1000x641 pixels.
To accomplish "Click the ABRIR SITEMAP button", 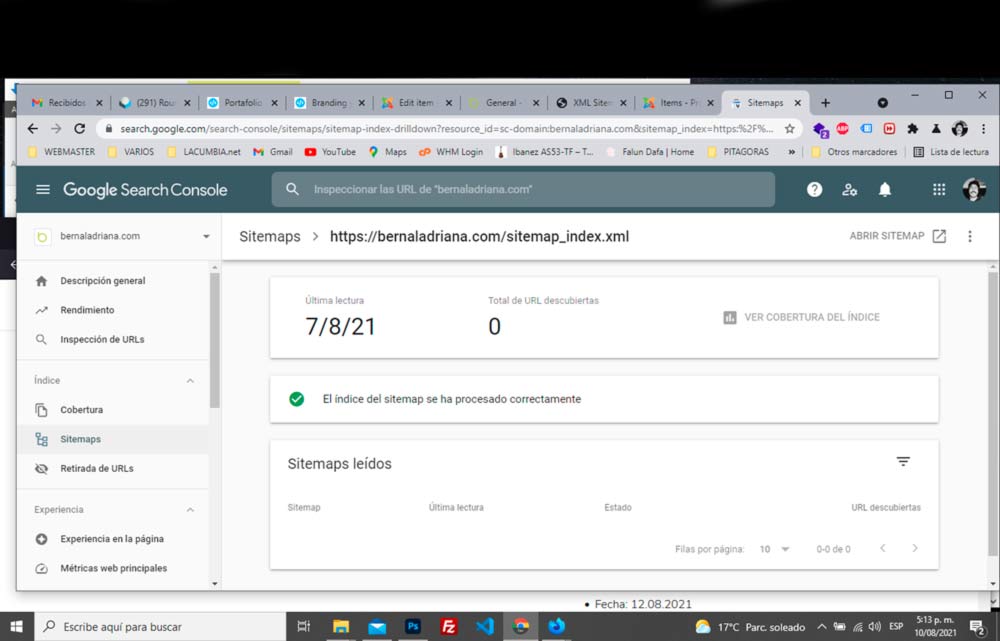I will [x=897, y=236].
